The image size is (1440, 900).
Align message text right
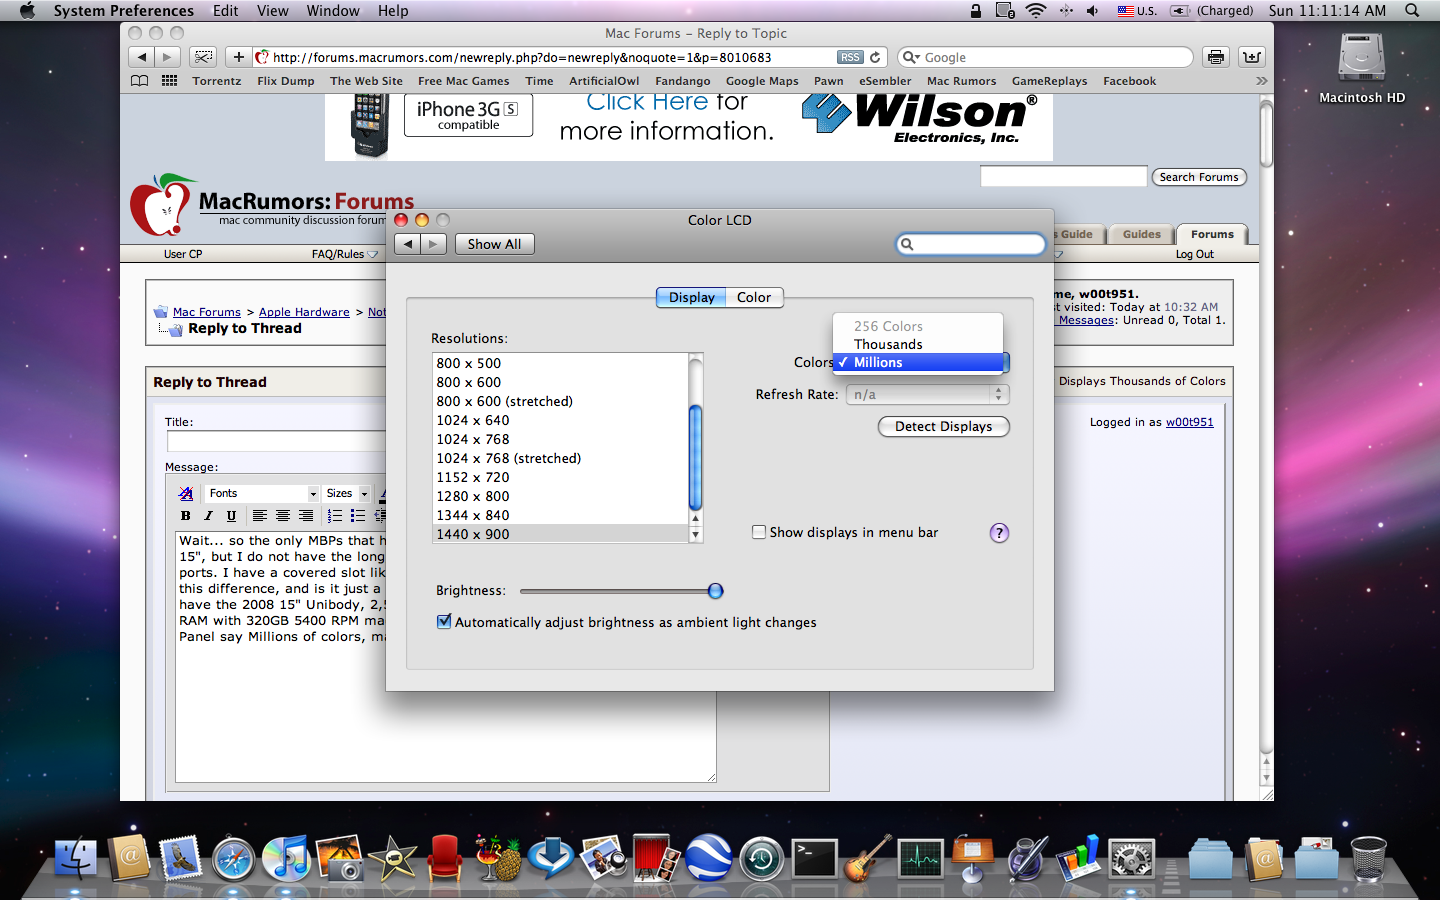tap(306, 516)
